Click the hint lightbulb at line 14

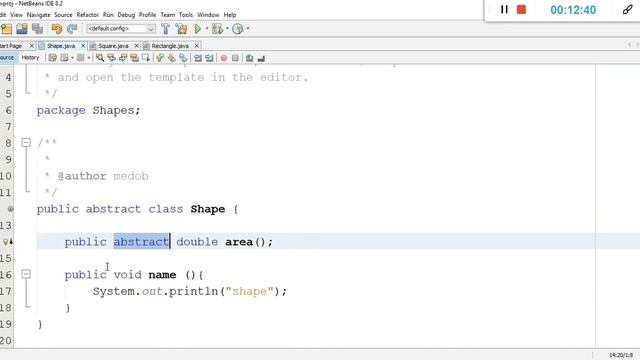click(x=7, y=242)
